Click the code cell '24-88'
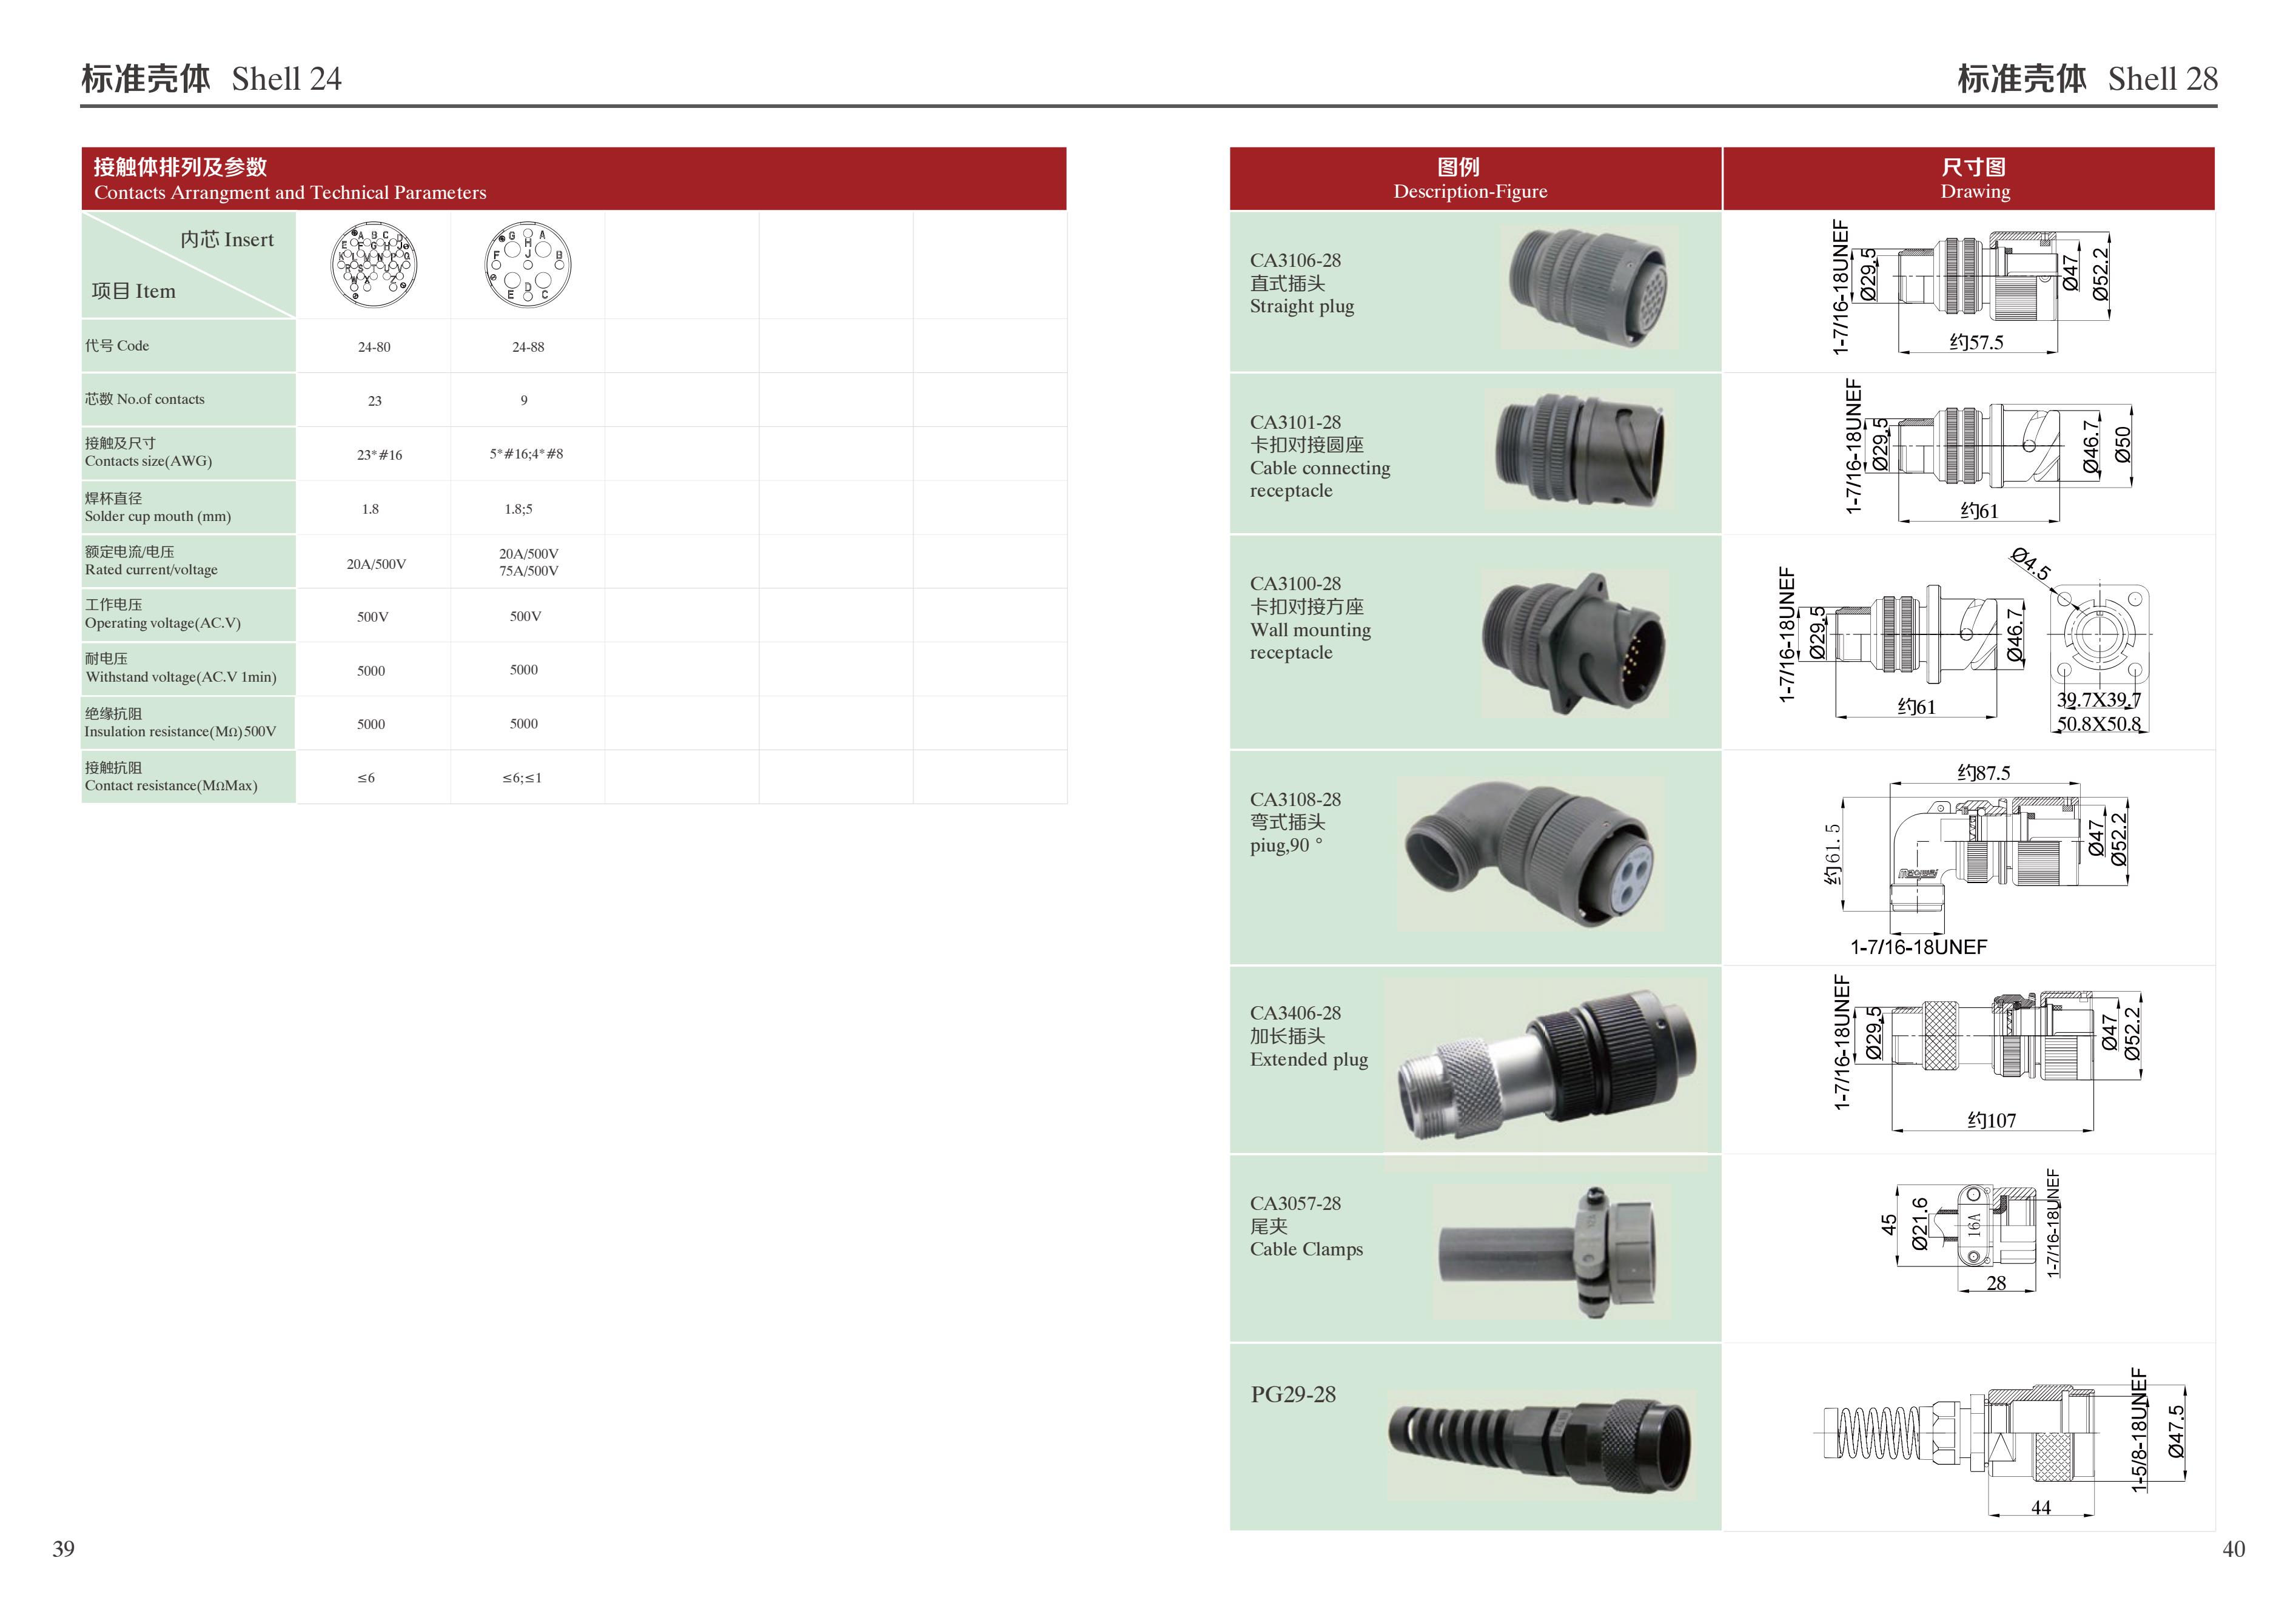 click(528, 347)
